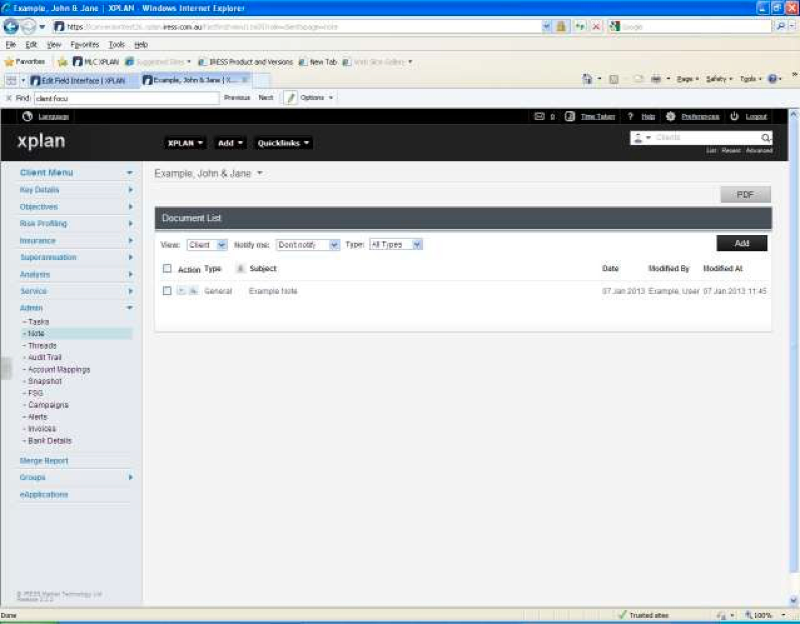Click the zoom magnifier icon in status bar
Viewport: 800px width, 624px height.
748,615
